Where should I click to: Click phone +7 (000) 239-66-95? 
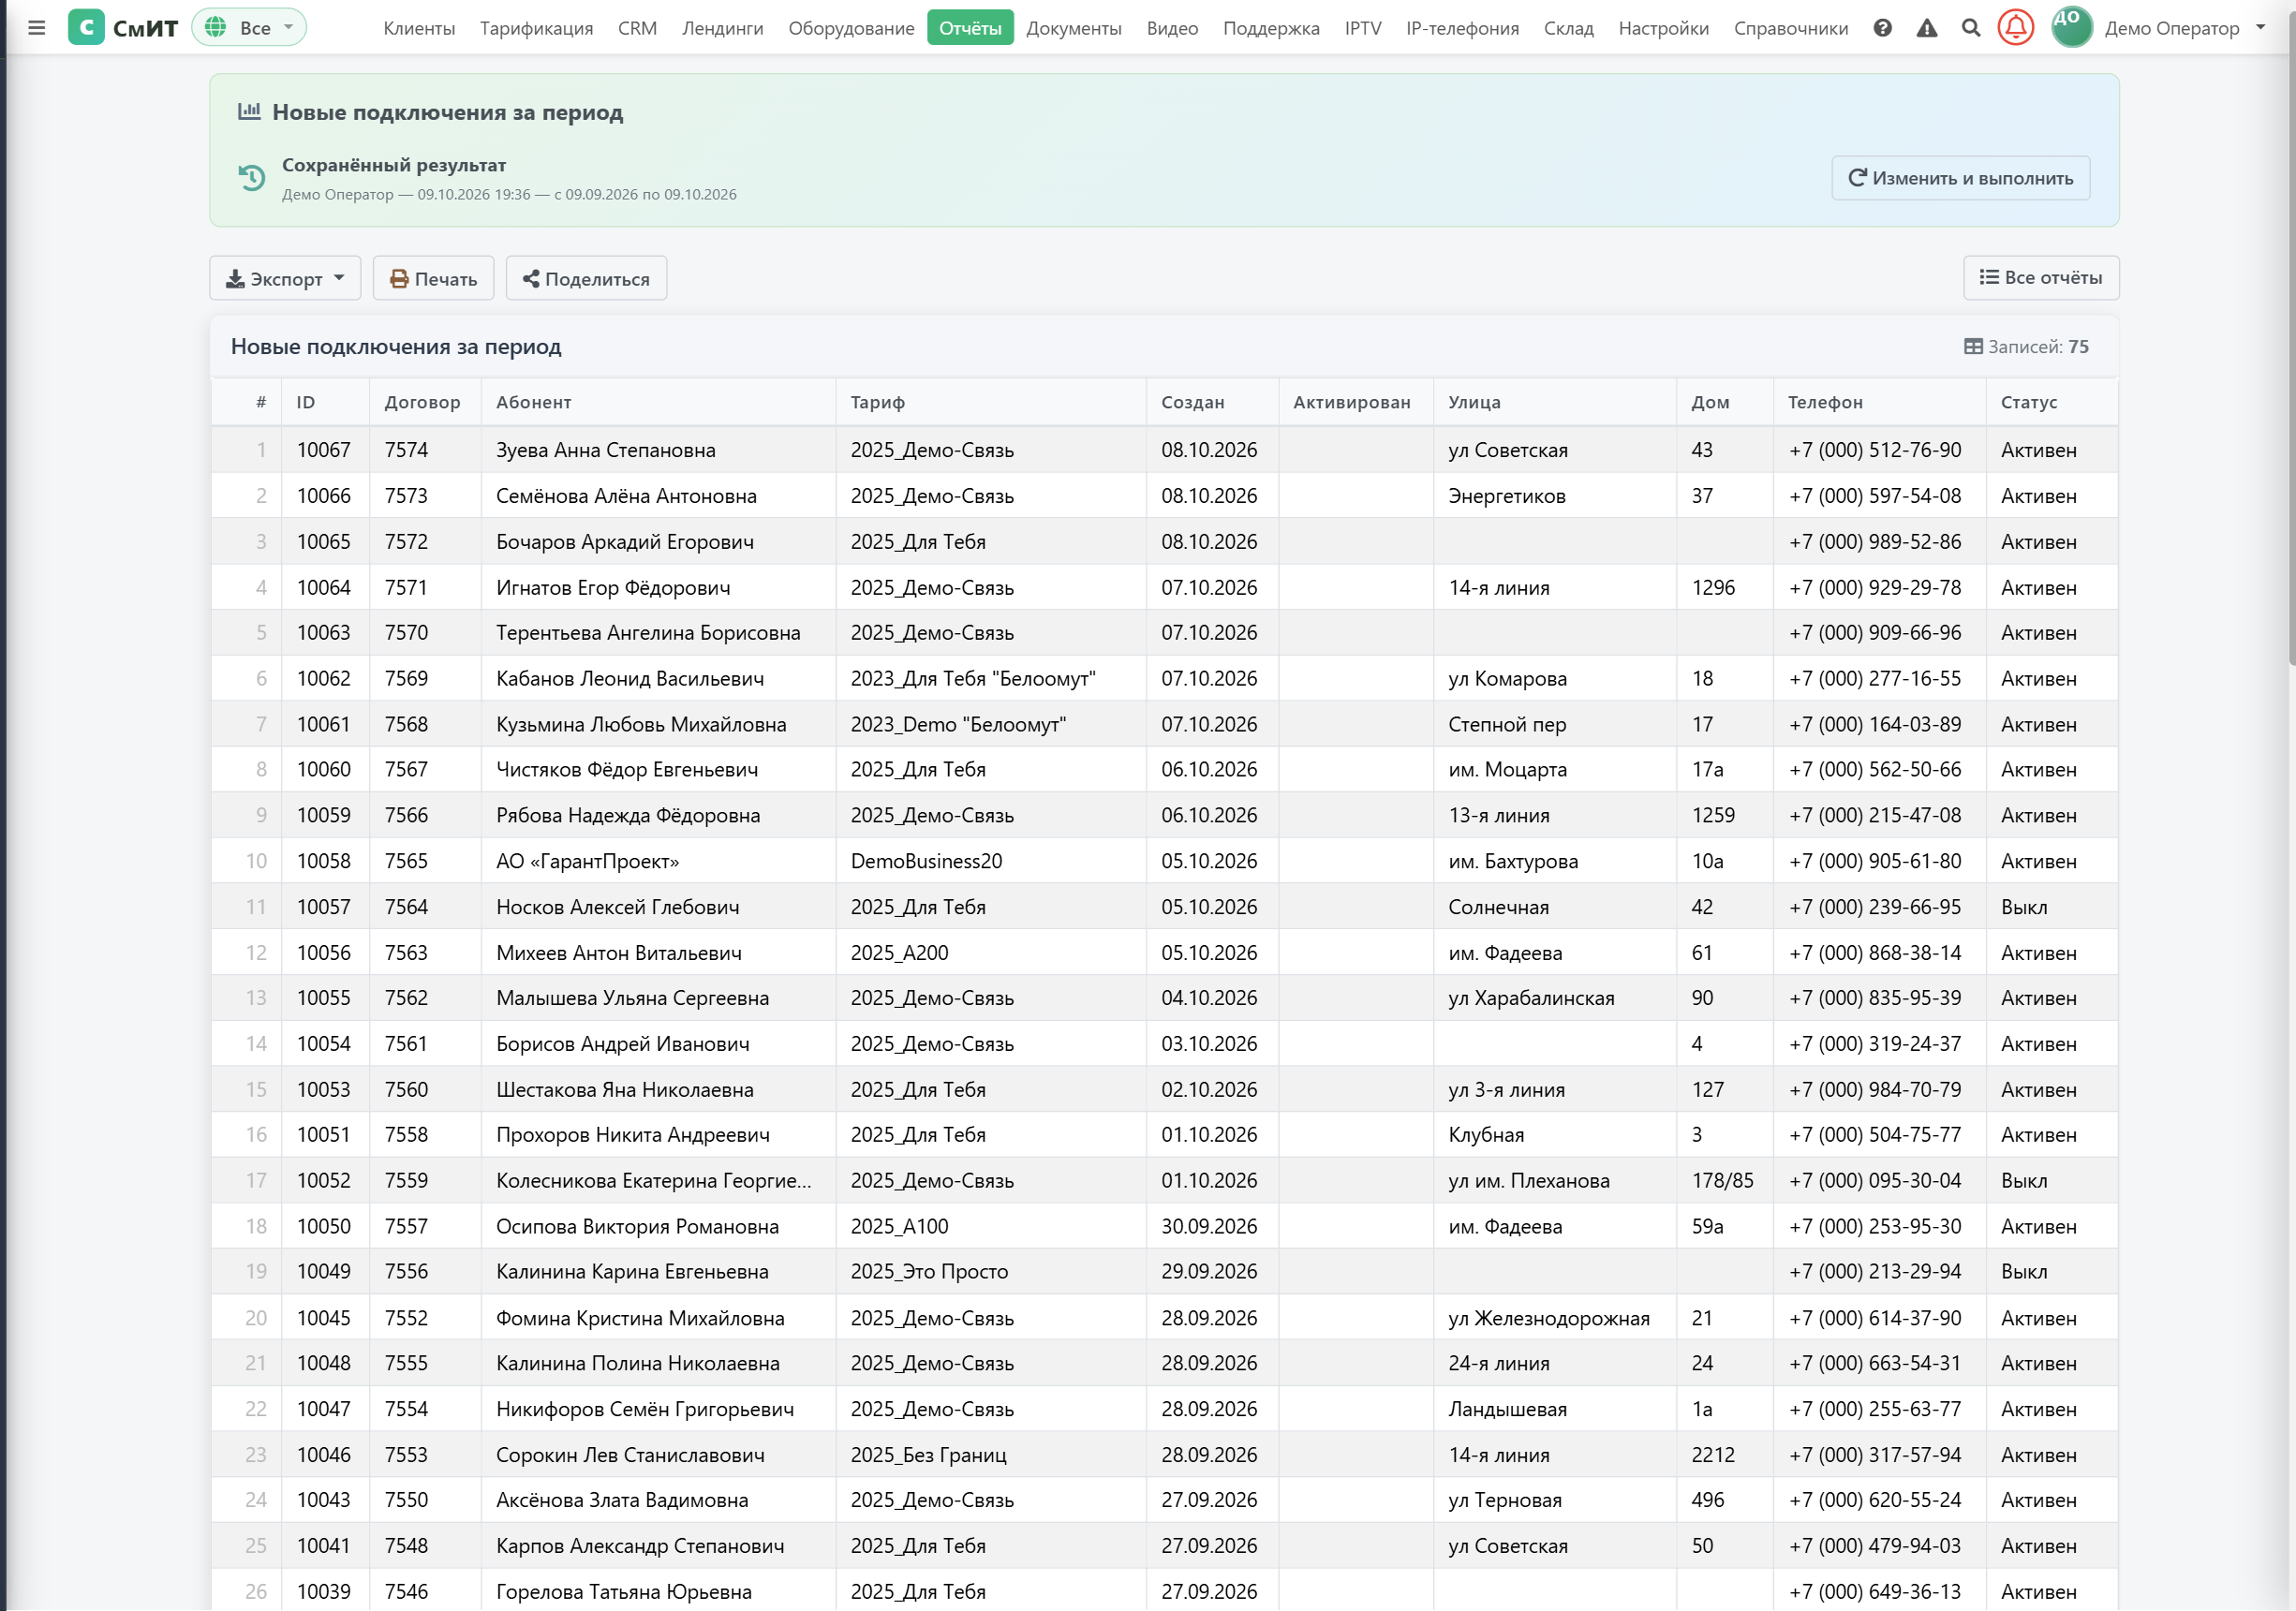tap(1874, 907)
